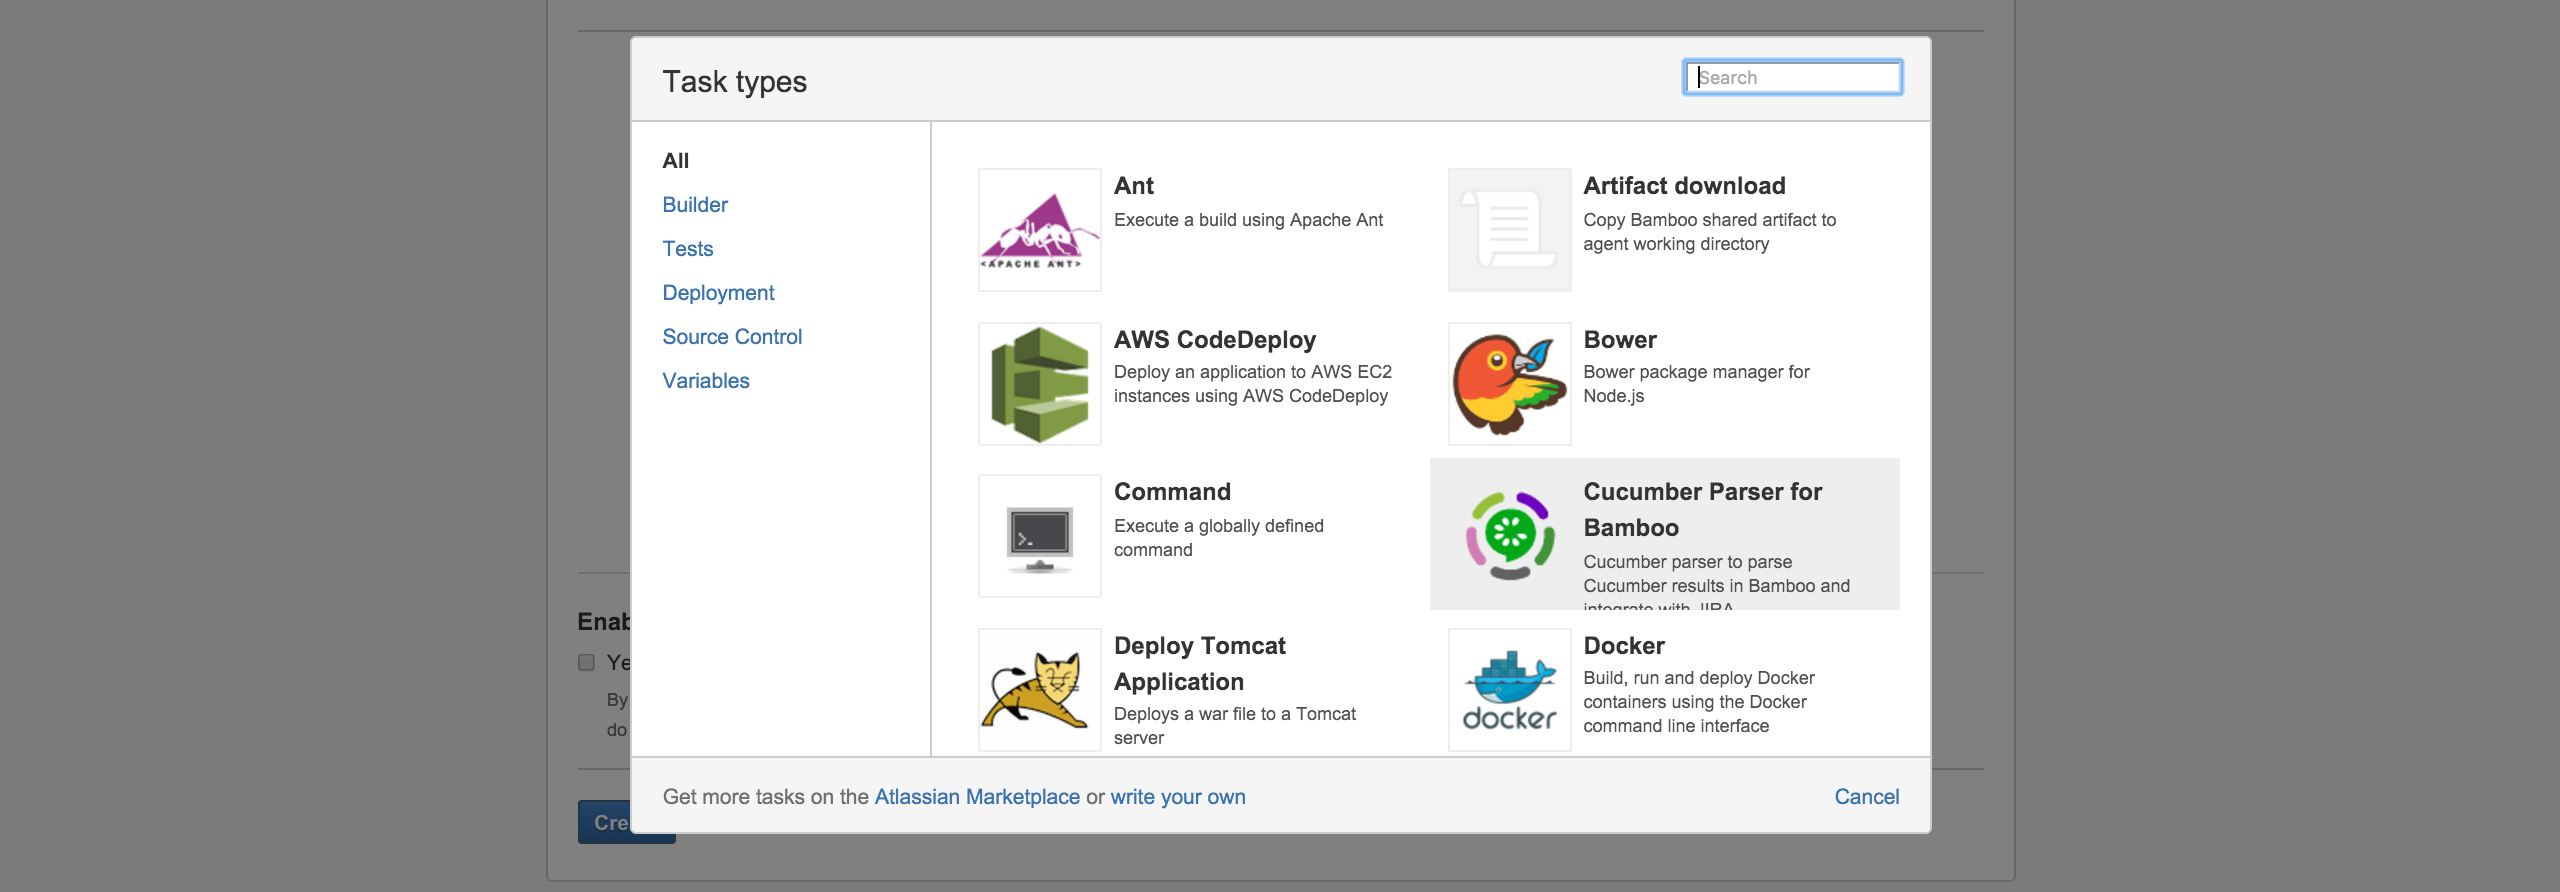2560x892 pixels.
Task: Click 'Bower package manager for Node.js' description
Action: pos(1696,384)
